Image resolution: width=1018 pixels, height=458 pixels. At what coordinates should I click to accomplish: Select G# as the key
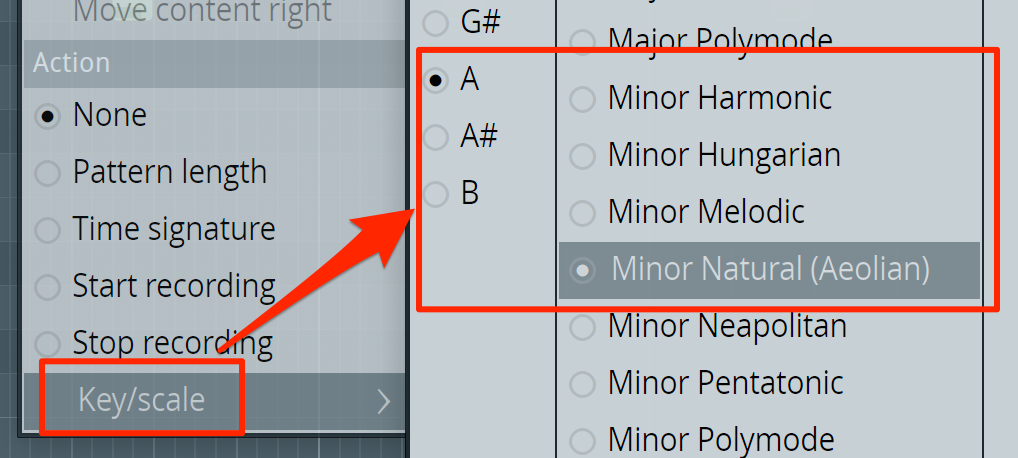point(484,24)
